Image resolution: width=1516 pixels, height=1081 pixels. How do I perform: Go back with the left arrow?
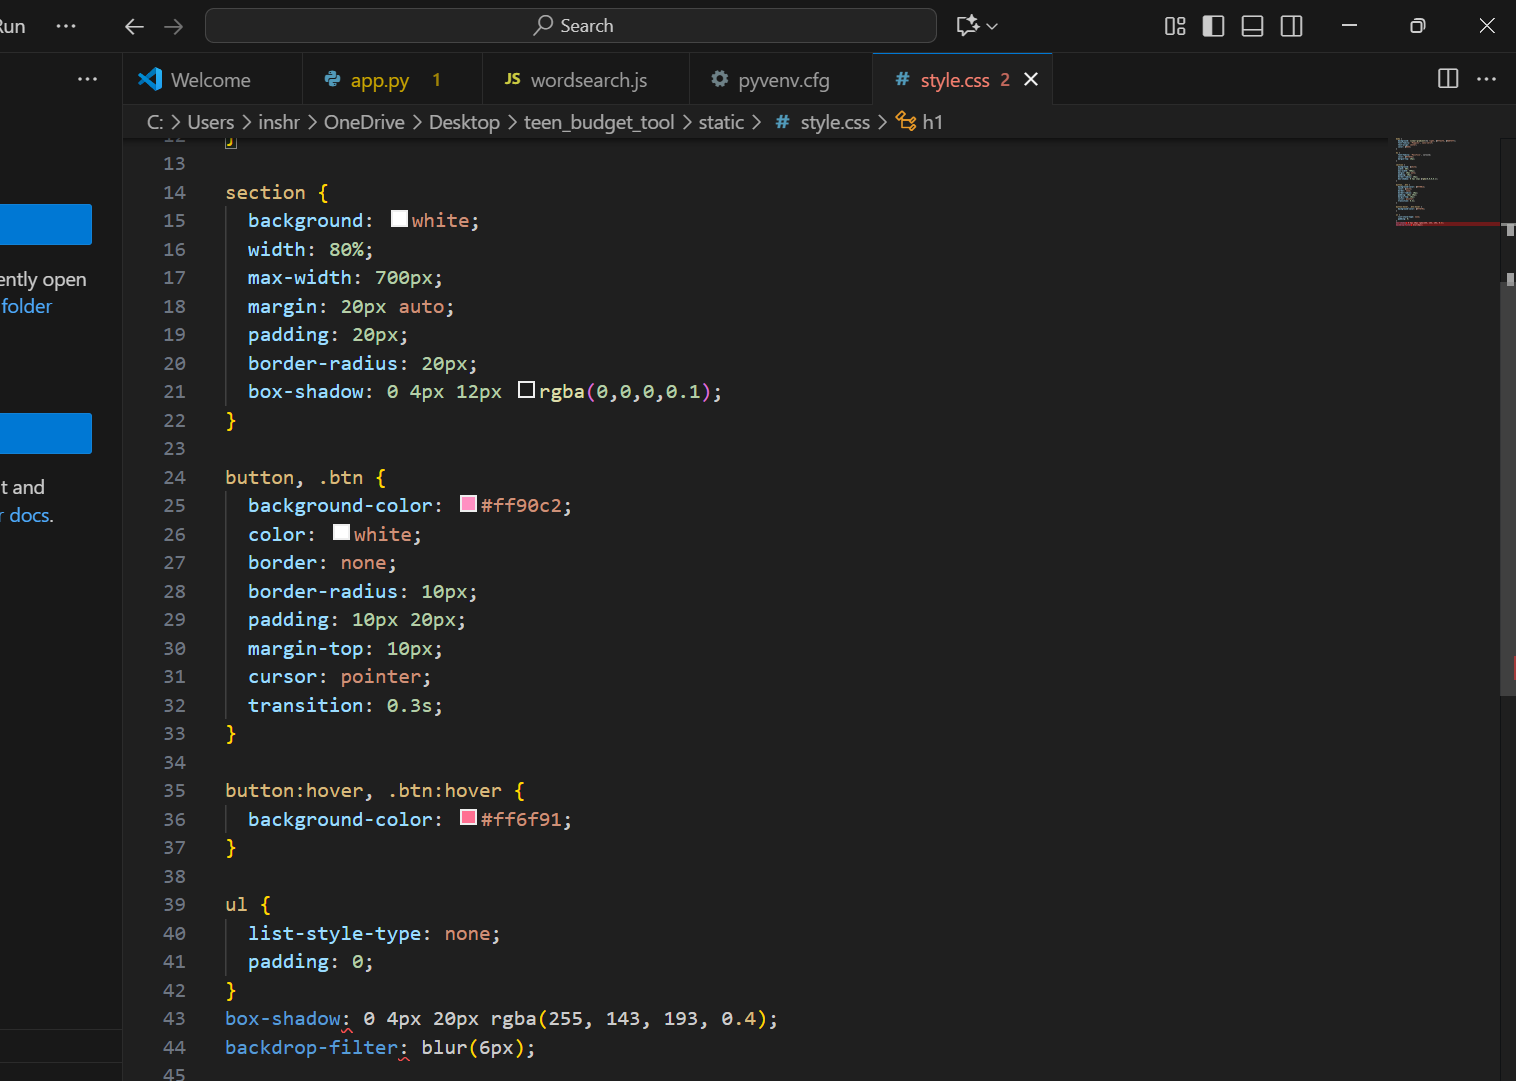[134, 26]
